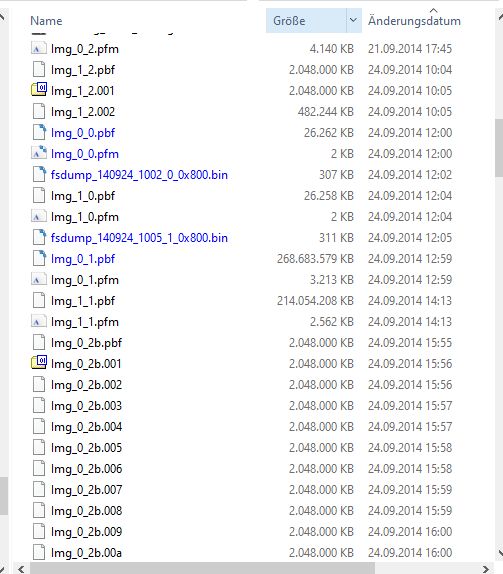Click the horizontal scrollbar right arrow
Viewport: 503px width, 574px height.
(x=486, y=569)
